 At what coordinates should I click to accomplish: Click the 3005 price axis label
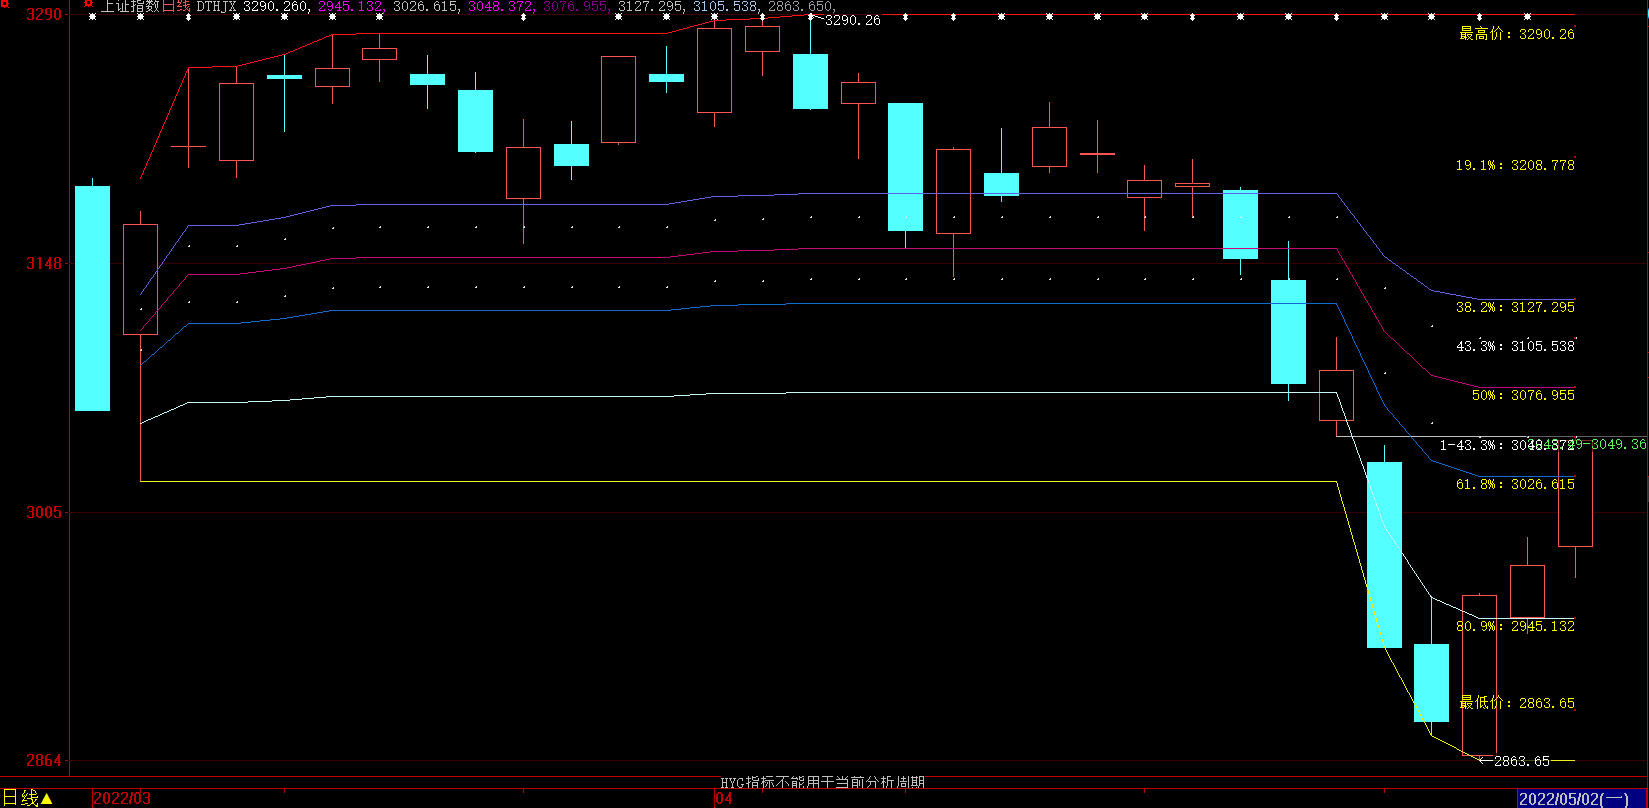point(44,513)
